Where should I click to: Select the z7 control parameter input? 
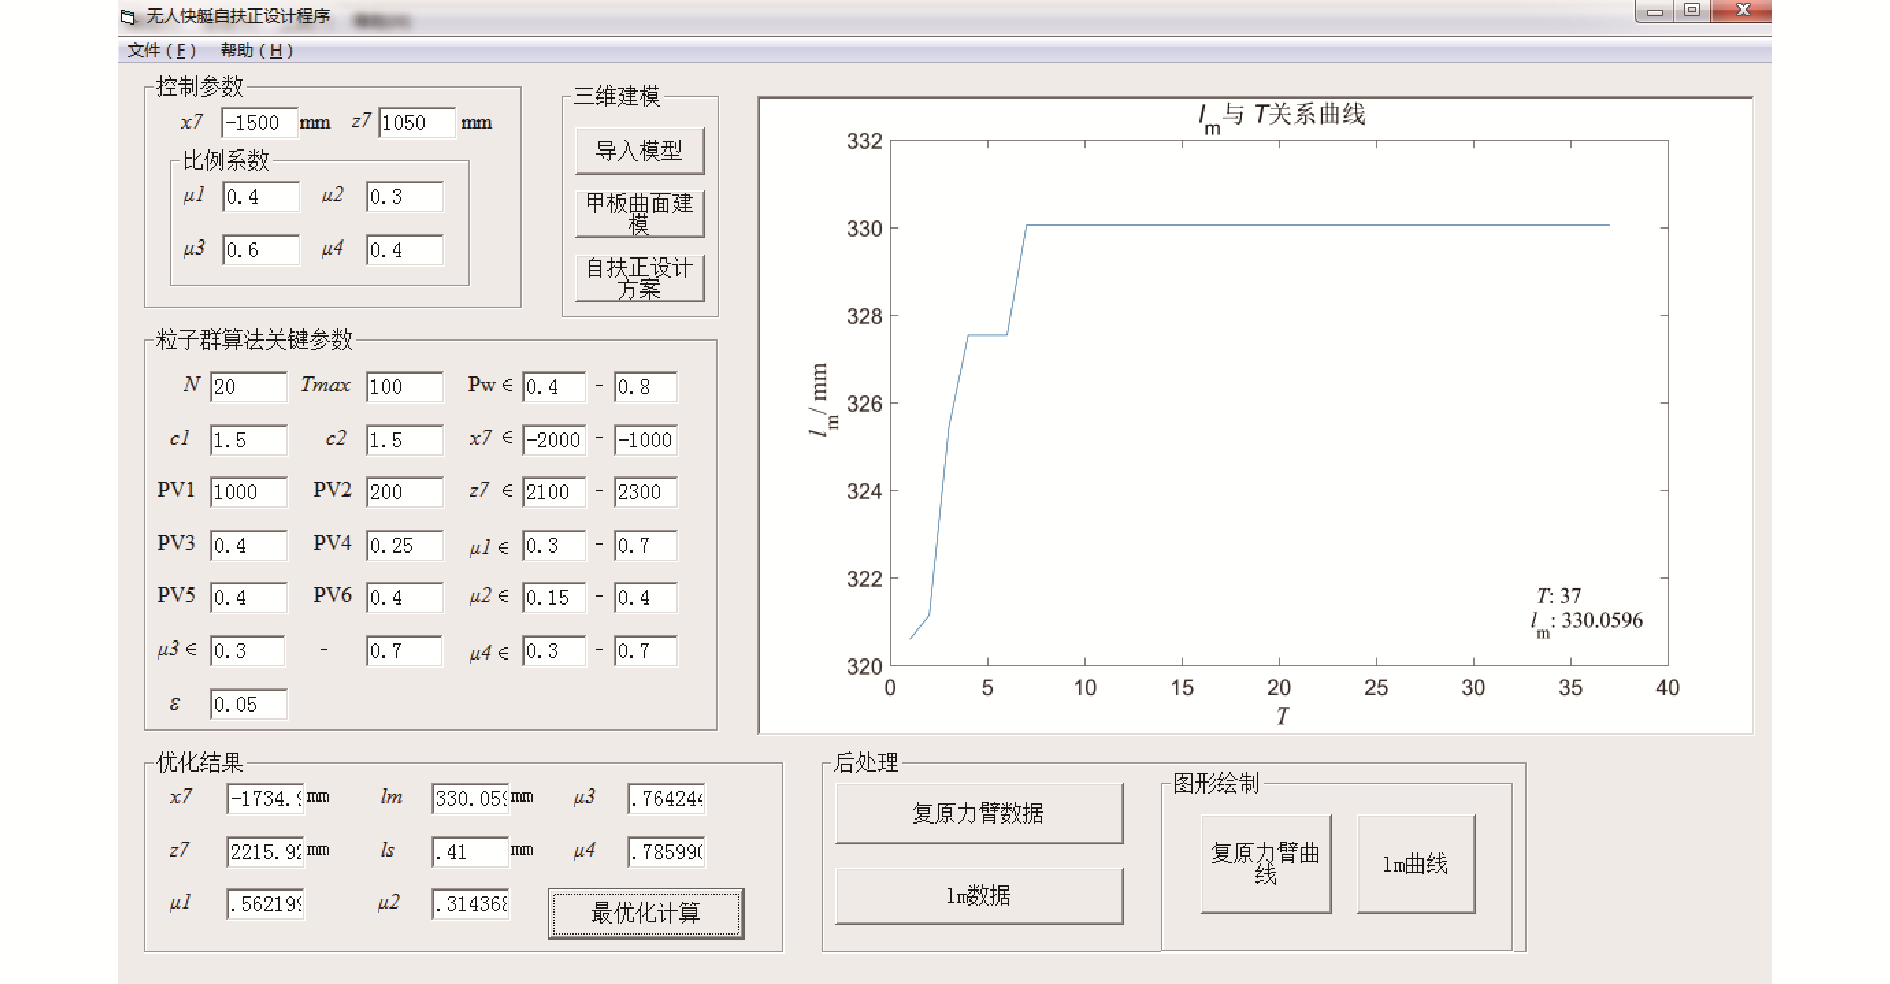pyautogui.click(x=416, y=123)
